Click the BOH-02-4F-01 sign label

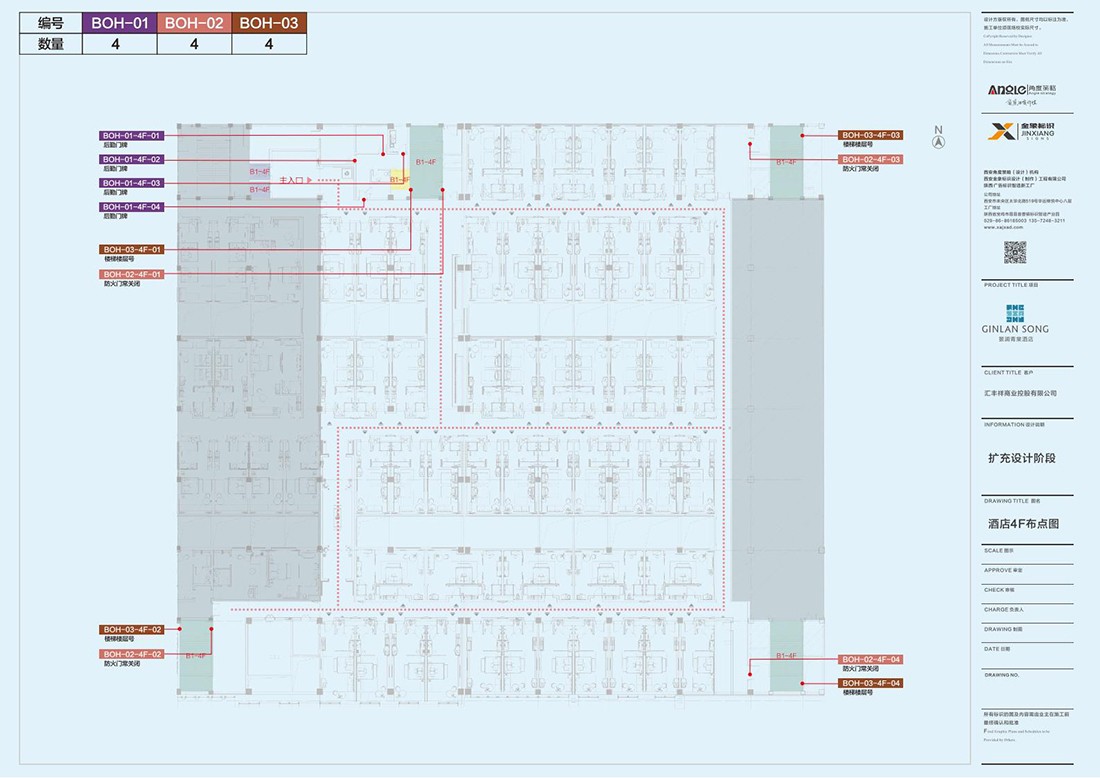[x=131, y=274]
